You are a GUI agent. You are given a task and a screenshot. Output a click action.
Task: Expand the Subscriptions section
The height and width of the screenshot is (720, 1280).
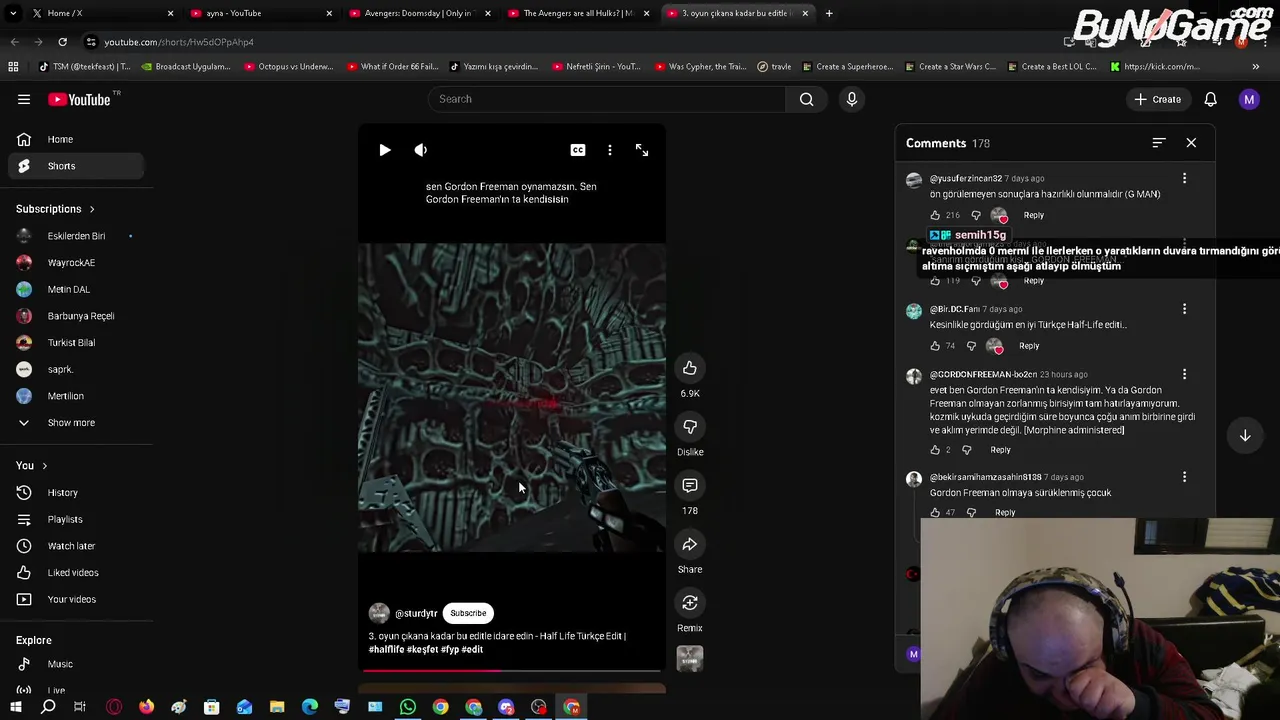56,209
